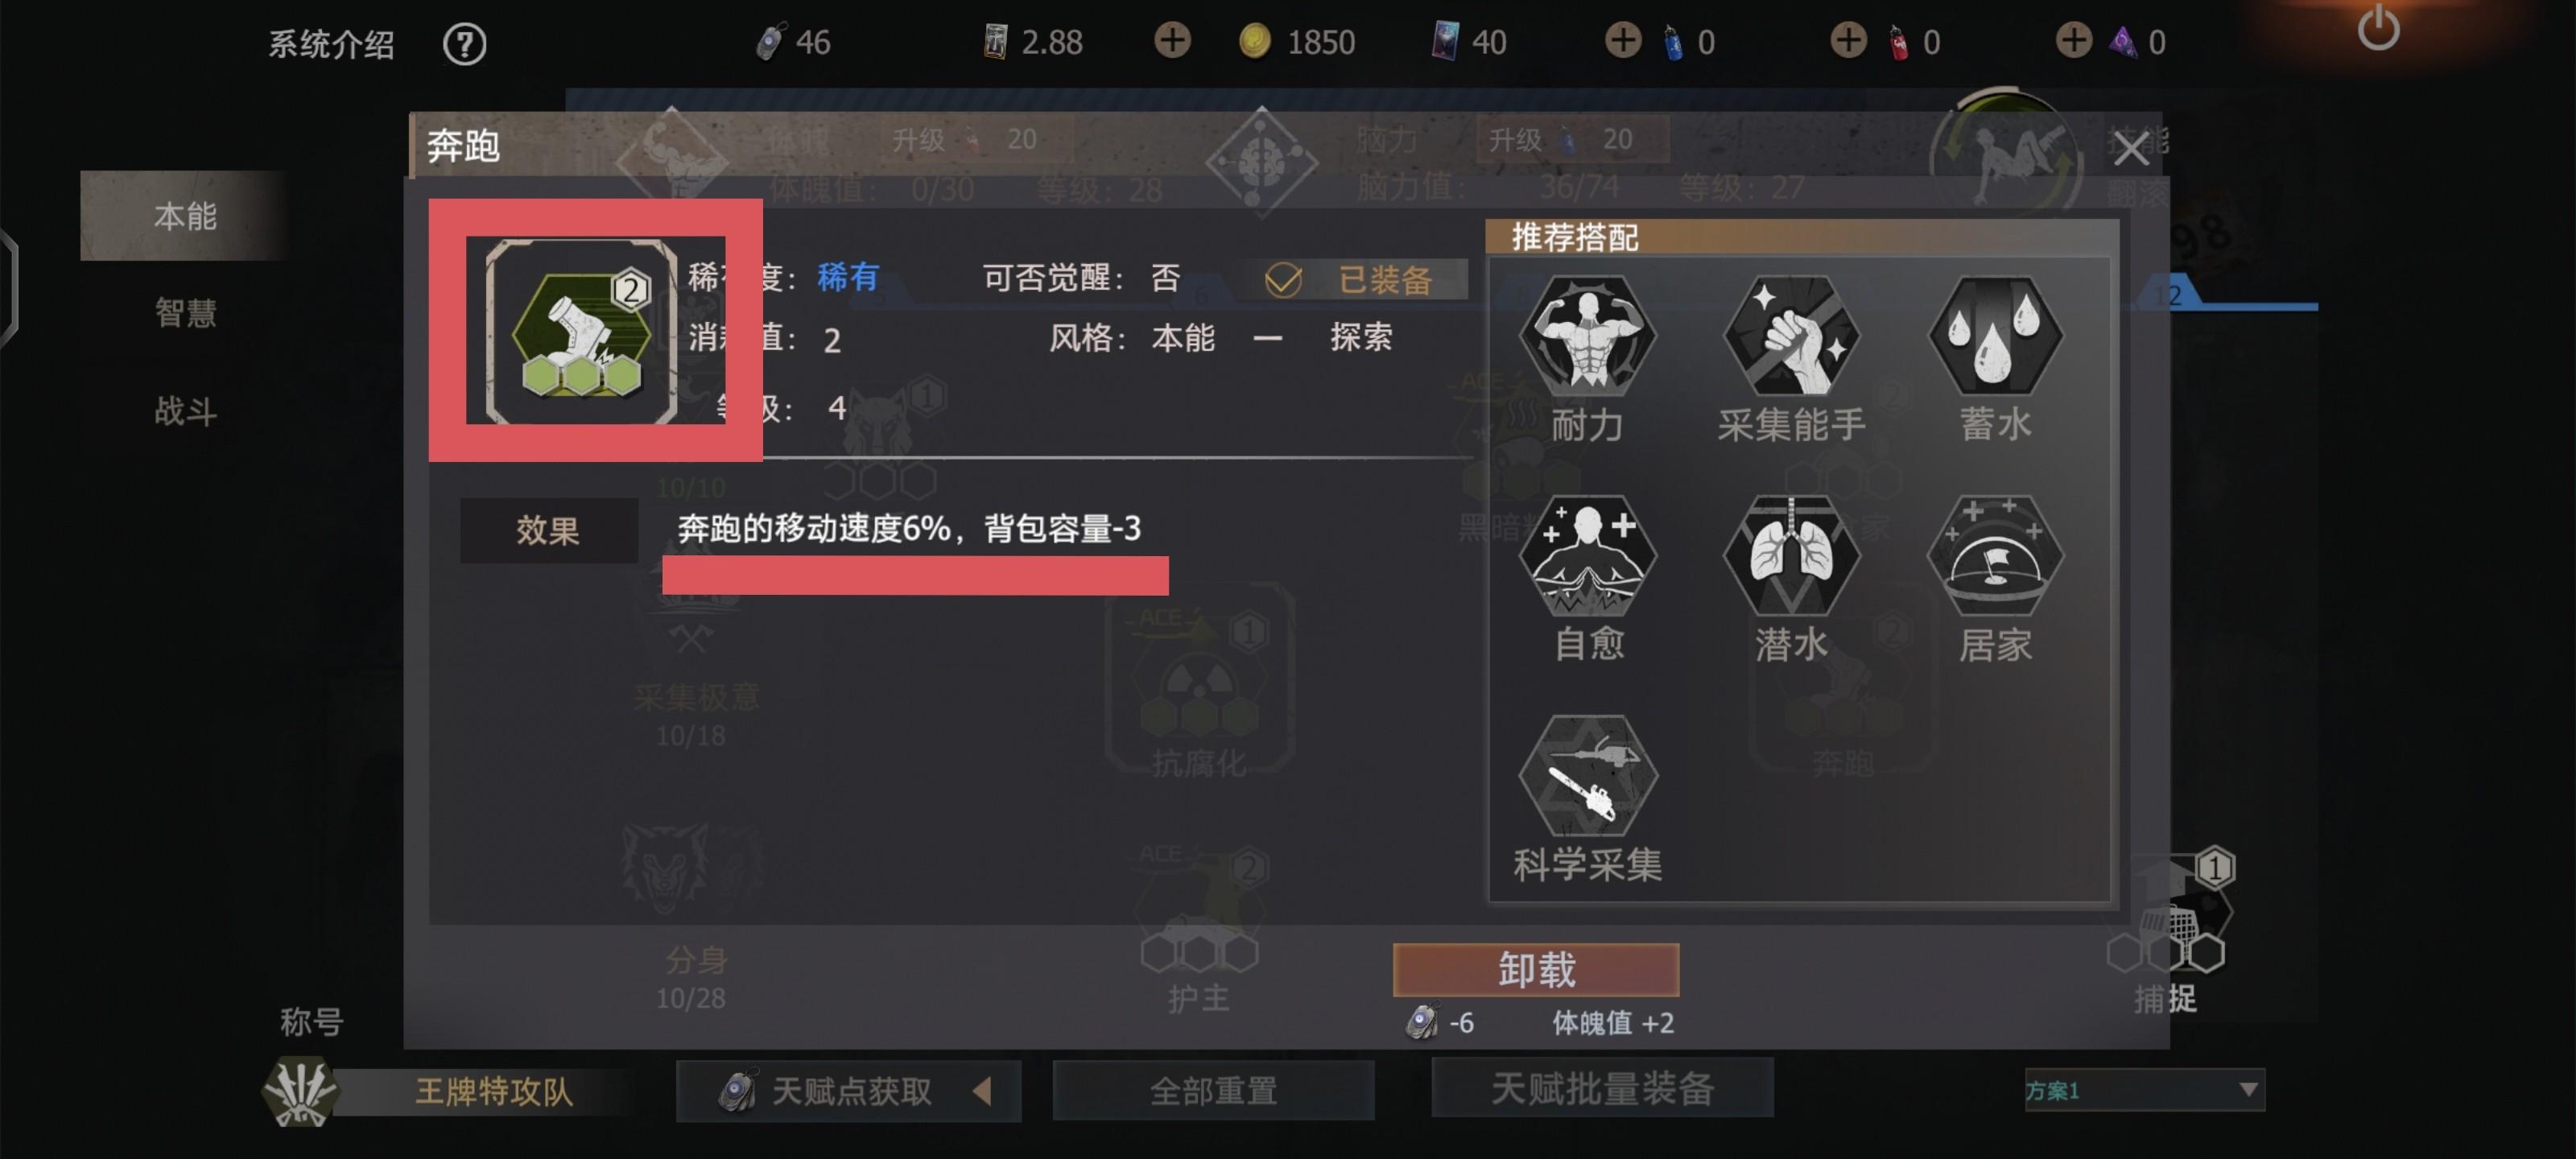This screenshot has width=2576, height=1159.
Task: Add more gold coins with the plus button
Action: [1172, 41]
